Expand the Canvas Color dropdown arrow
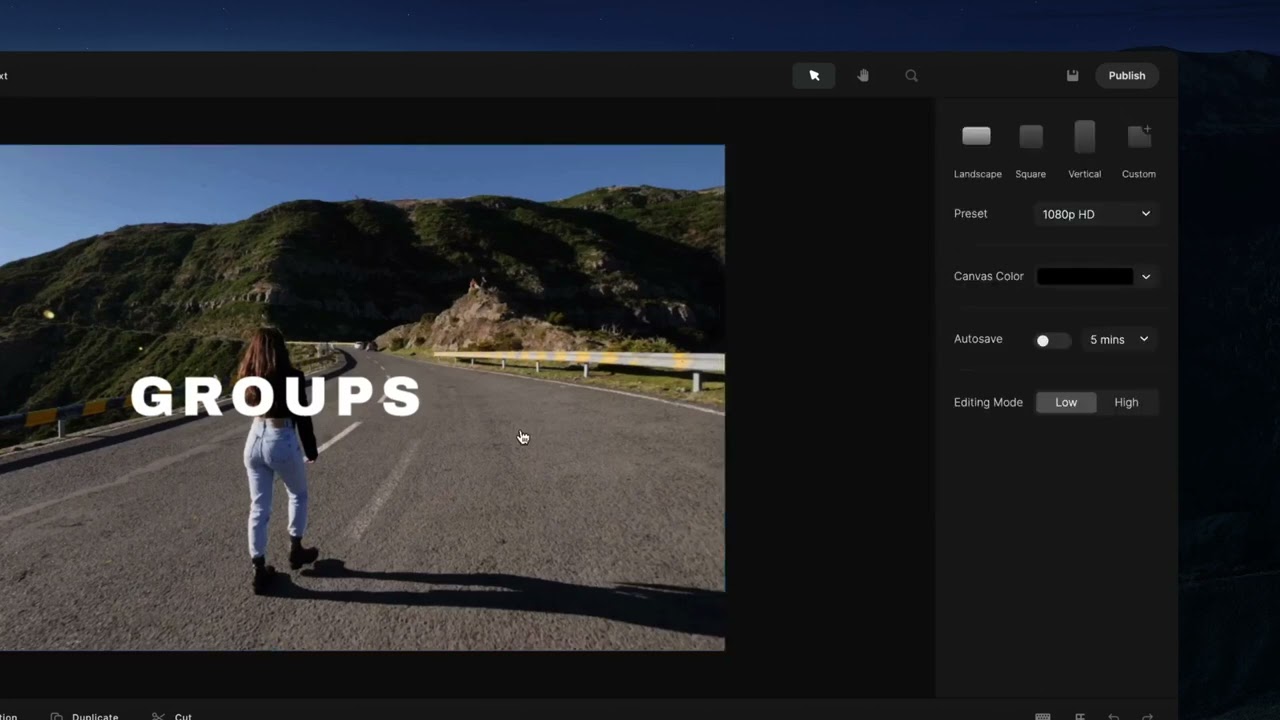The width and height of the screenshot is (1280, 720). (x=1146, y=277)
